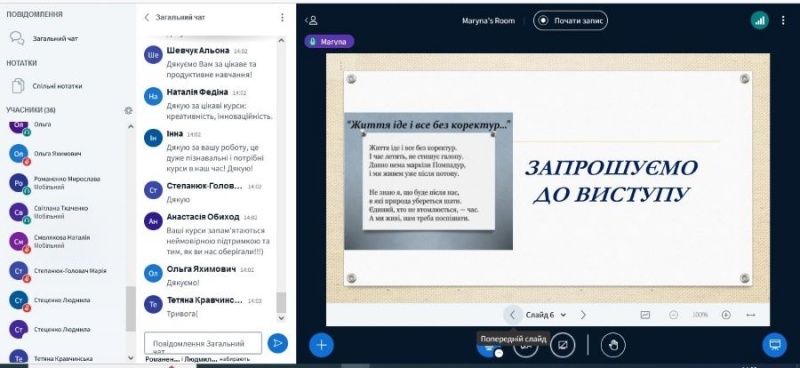Click the Тривога( chat message
The width and height of the screenshot is (800, 368).
[182, 314]
